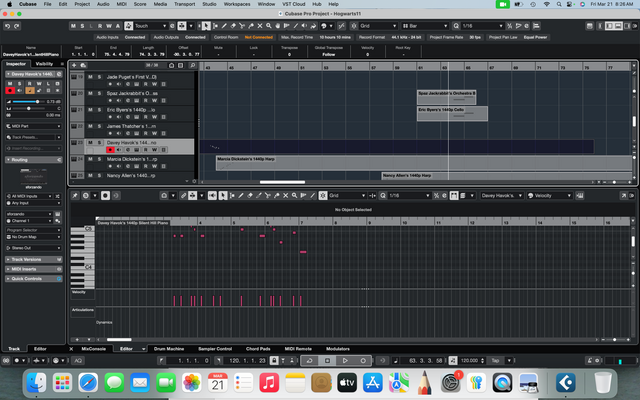Select the Spaz Jackrabbit's Orchestra event
This screenshot has height=400, width=640.
pos(447,97)
